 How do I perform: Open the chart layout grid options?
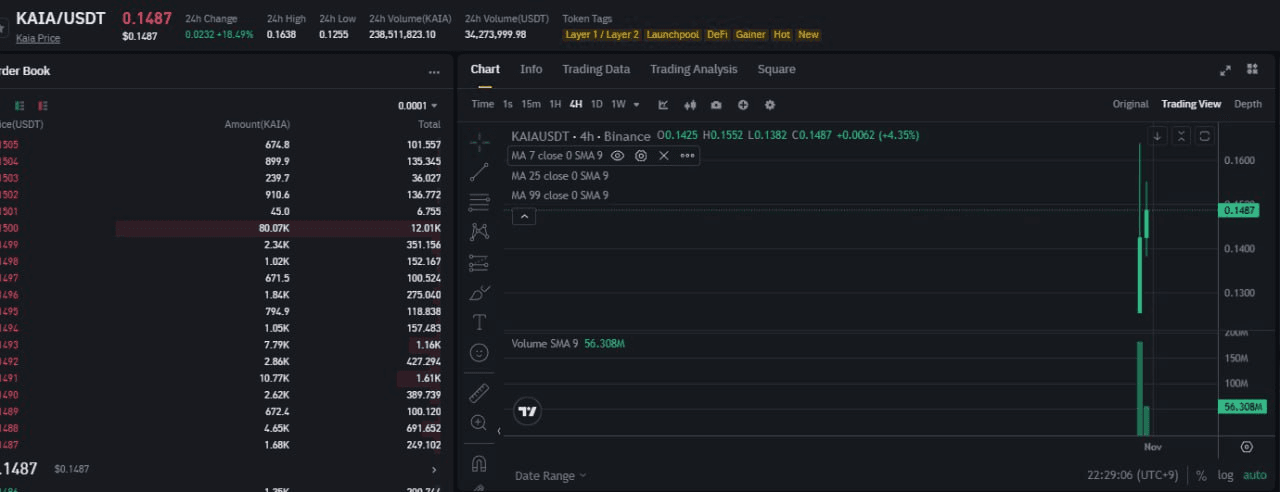(x=1252, y=69)
